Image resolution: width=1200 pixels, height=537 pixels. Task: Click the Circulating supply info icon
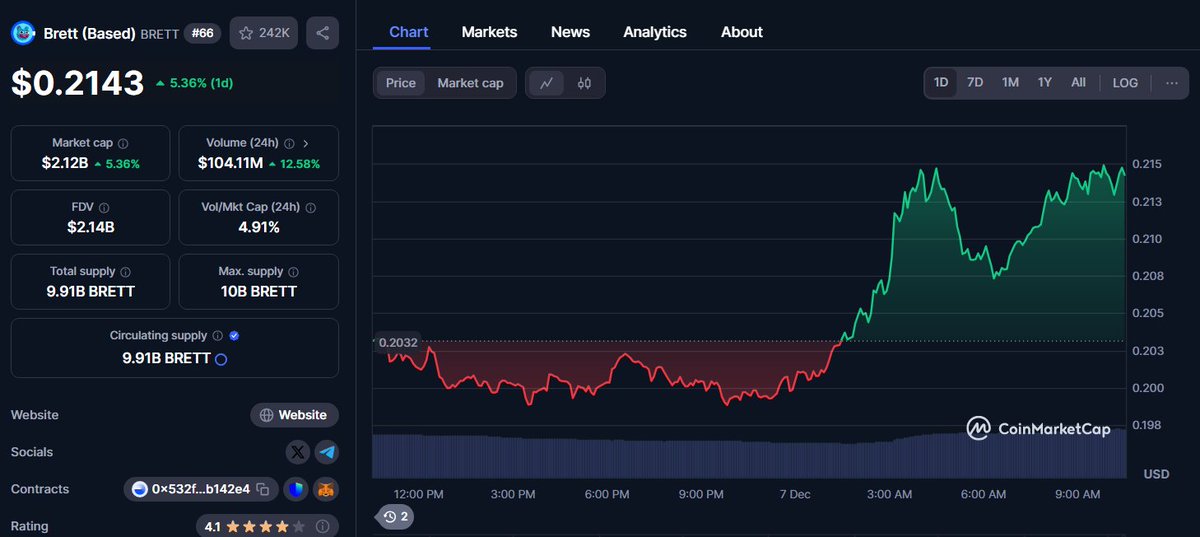[217, 336]
